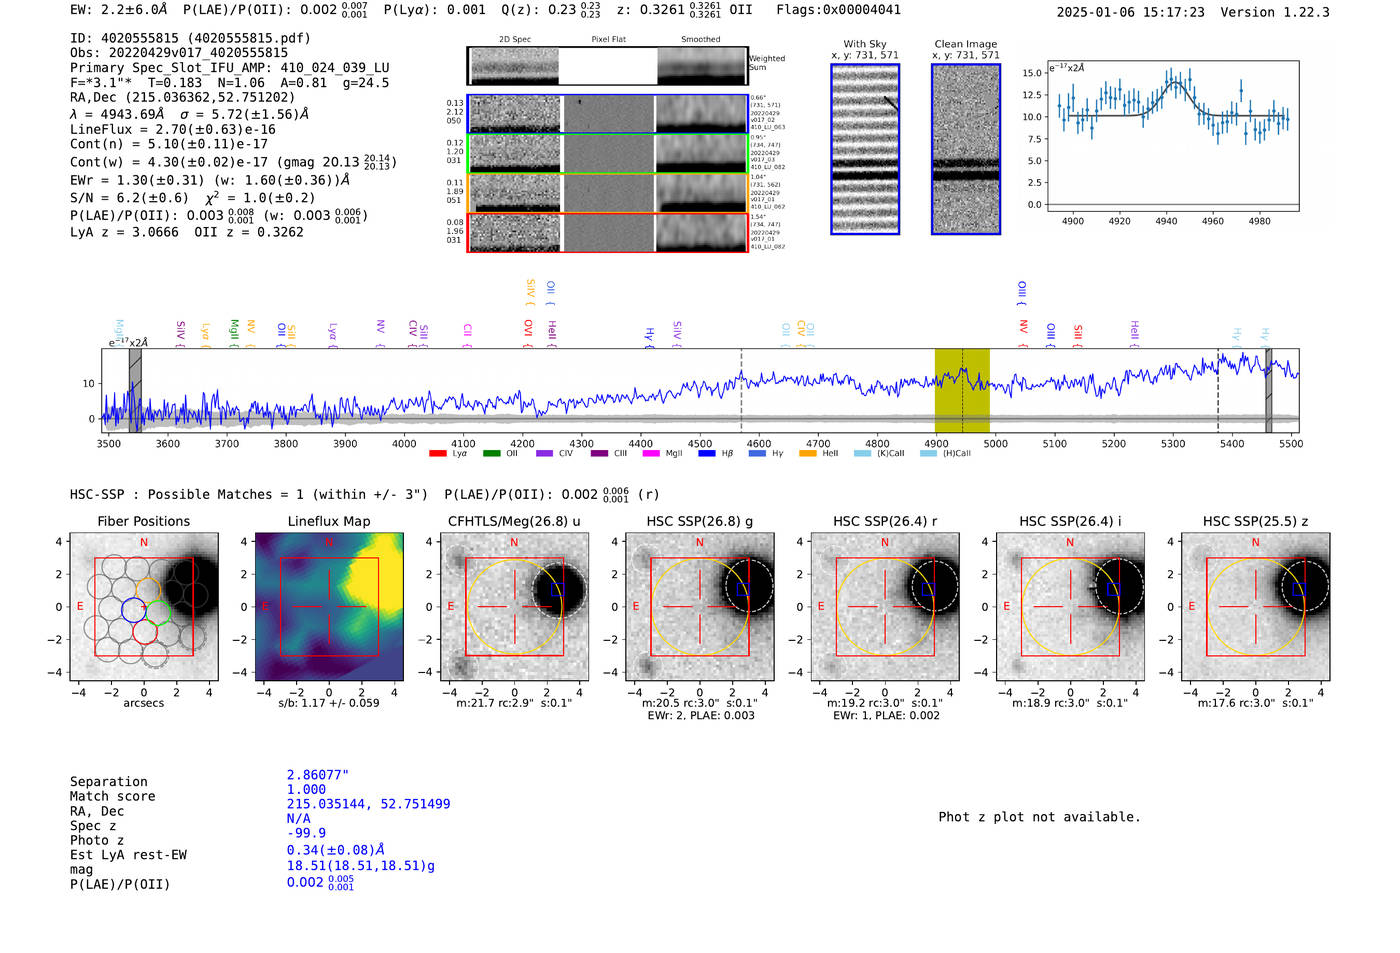Open the HSC SSP(26.4) i cutout
This screenshot has height=953, width=1400.
[x=1070, y=607]
